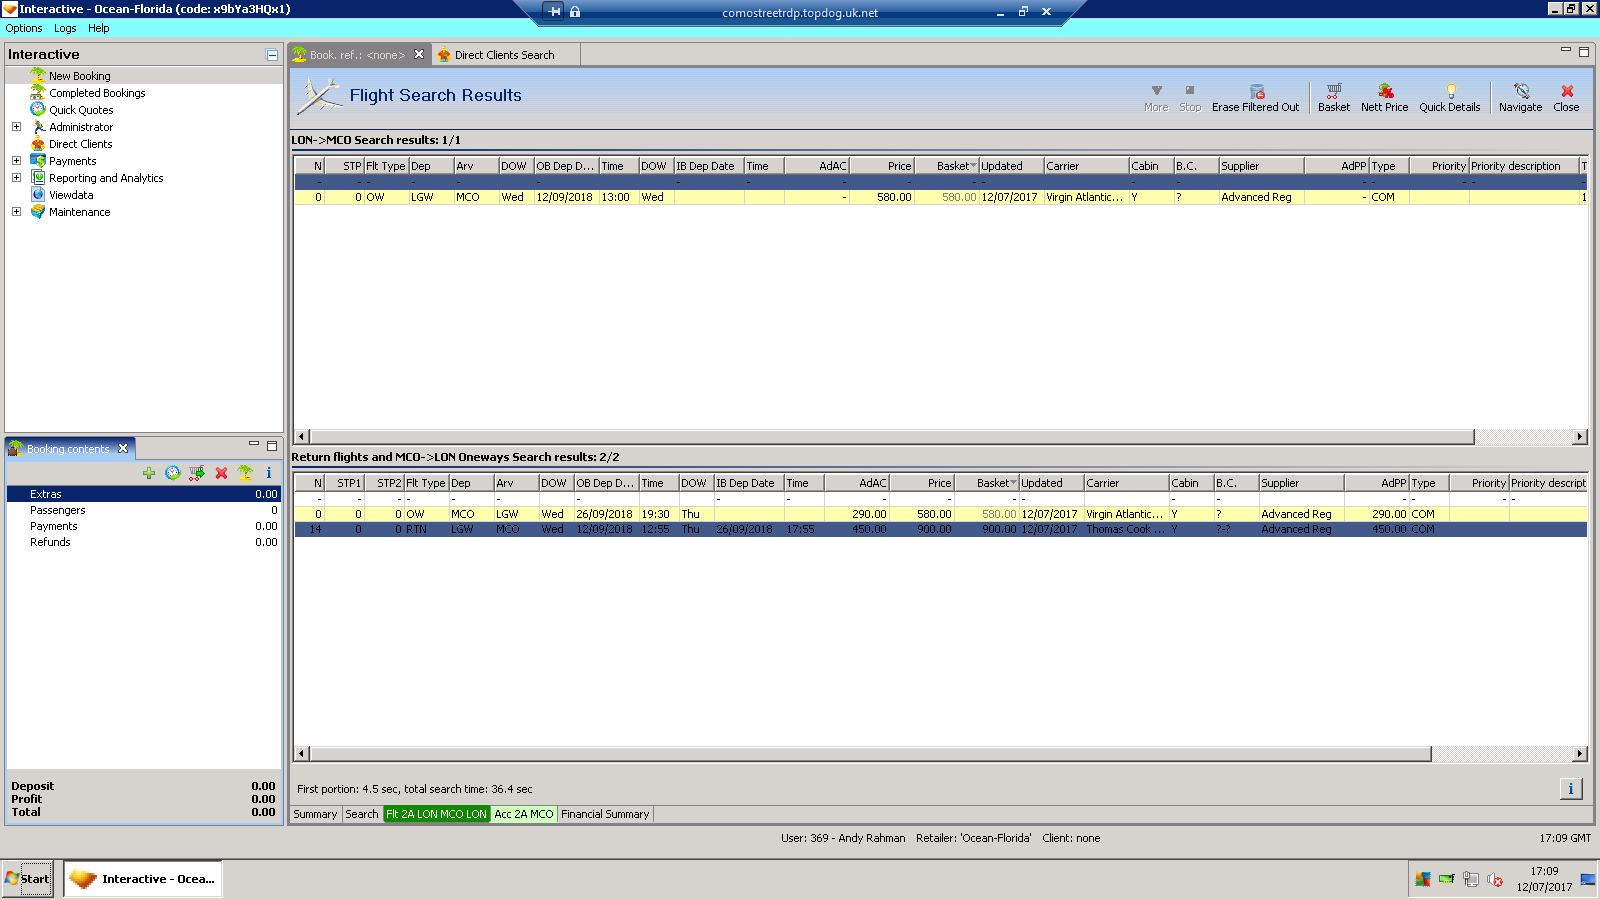Close the Booking contents tab
1600x900 pixels.
(x=123, y=448)
